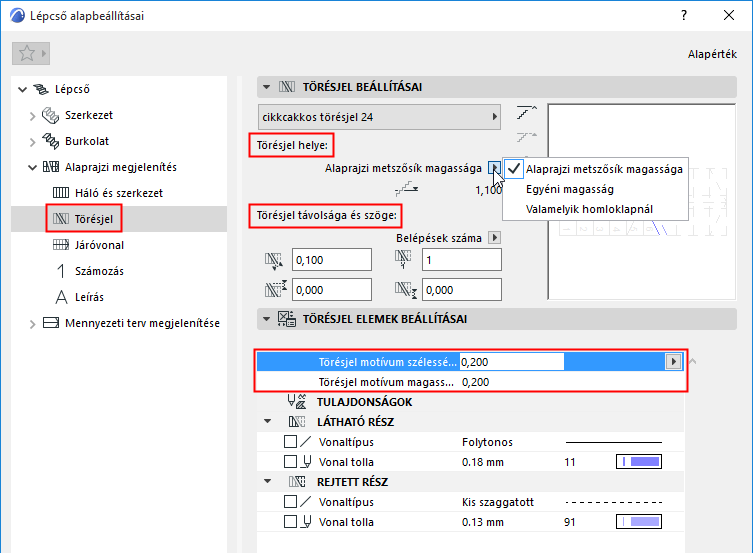Viewport: 753px width, 553px height.
Task: Toggle the Vonal tolla checkbox under Rejtett rész
Action: point(291,522)
